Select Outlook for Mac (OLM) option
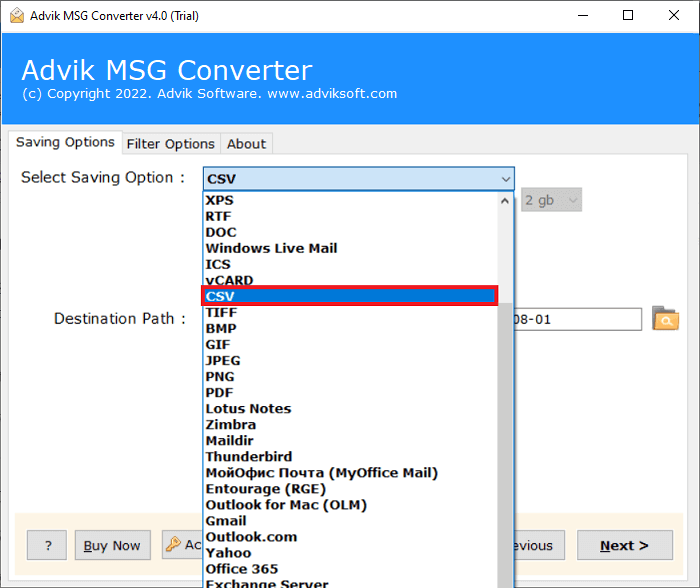Screen dimensions: 700x588 coord(351,505)
